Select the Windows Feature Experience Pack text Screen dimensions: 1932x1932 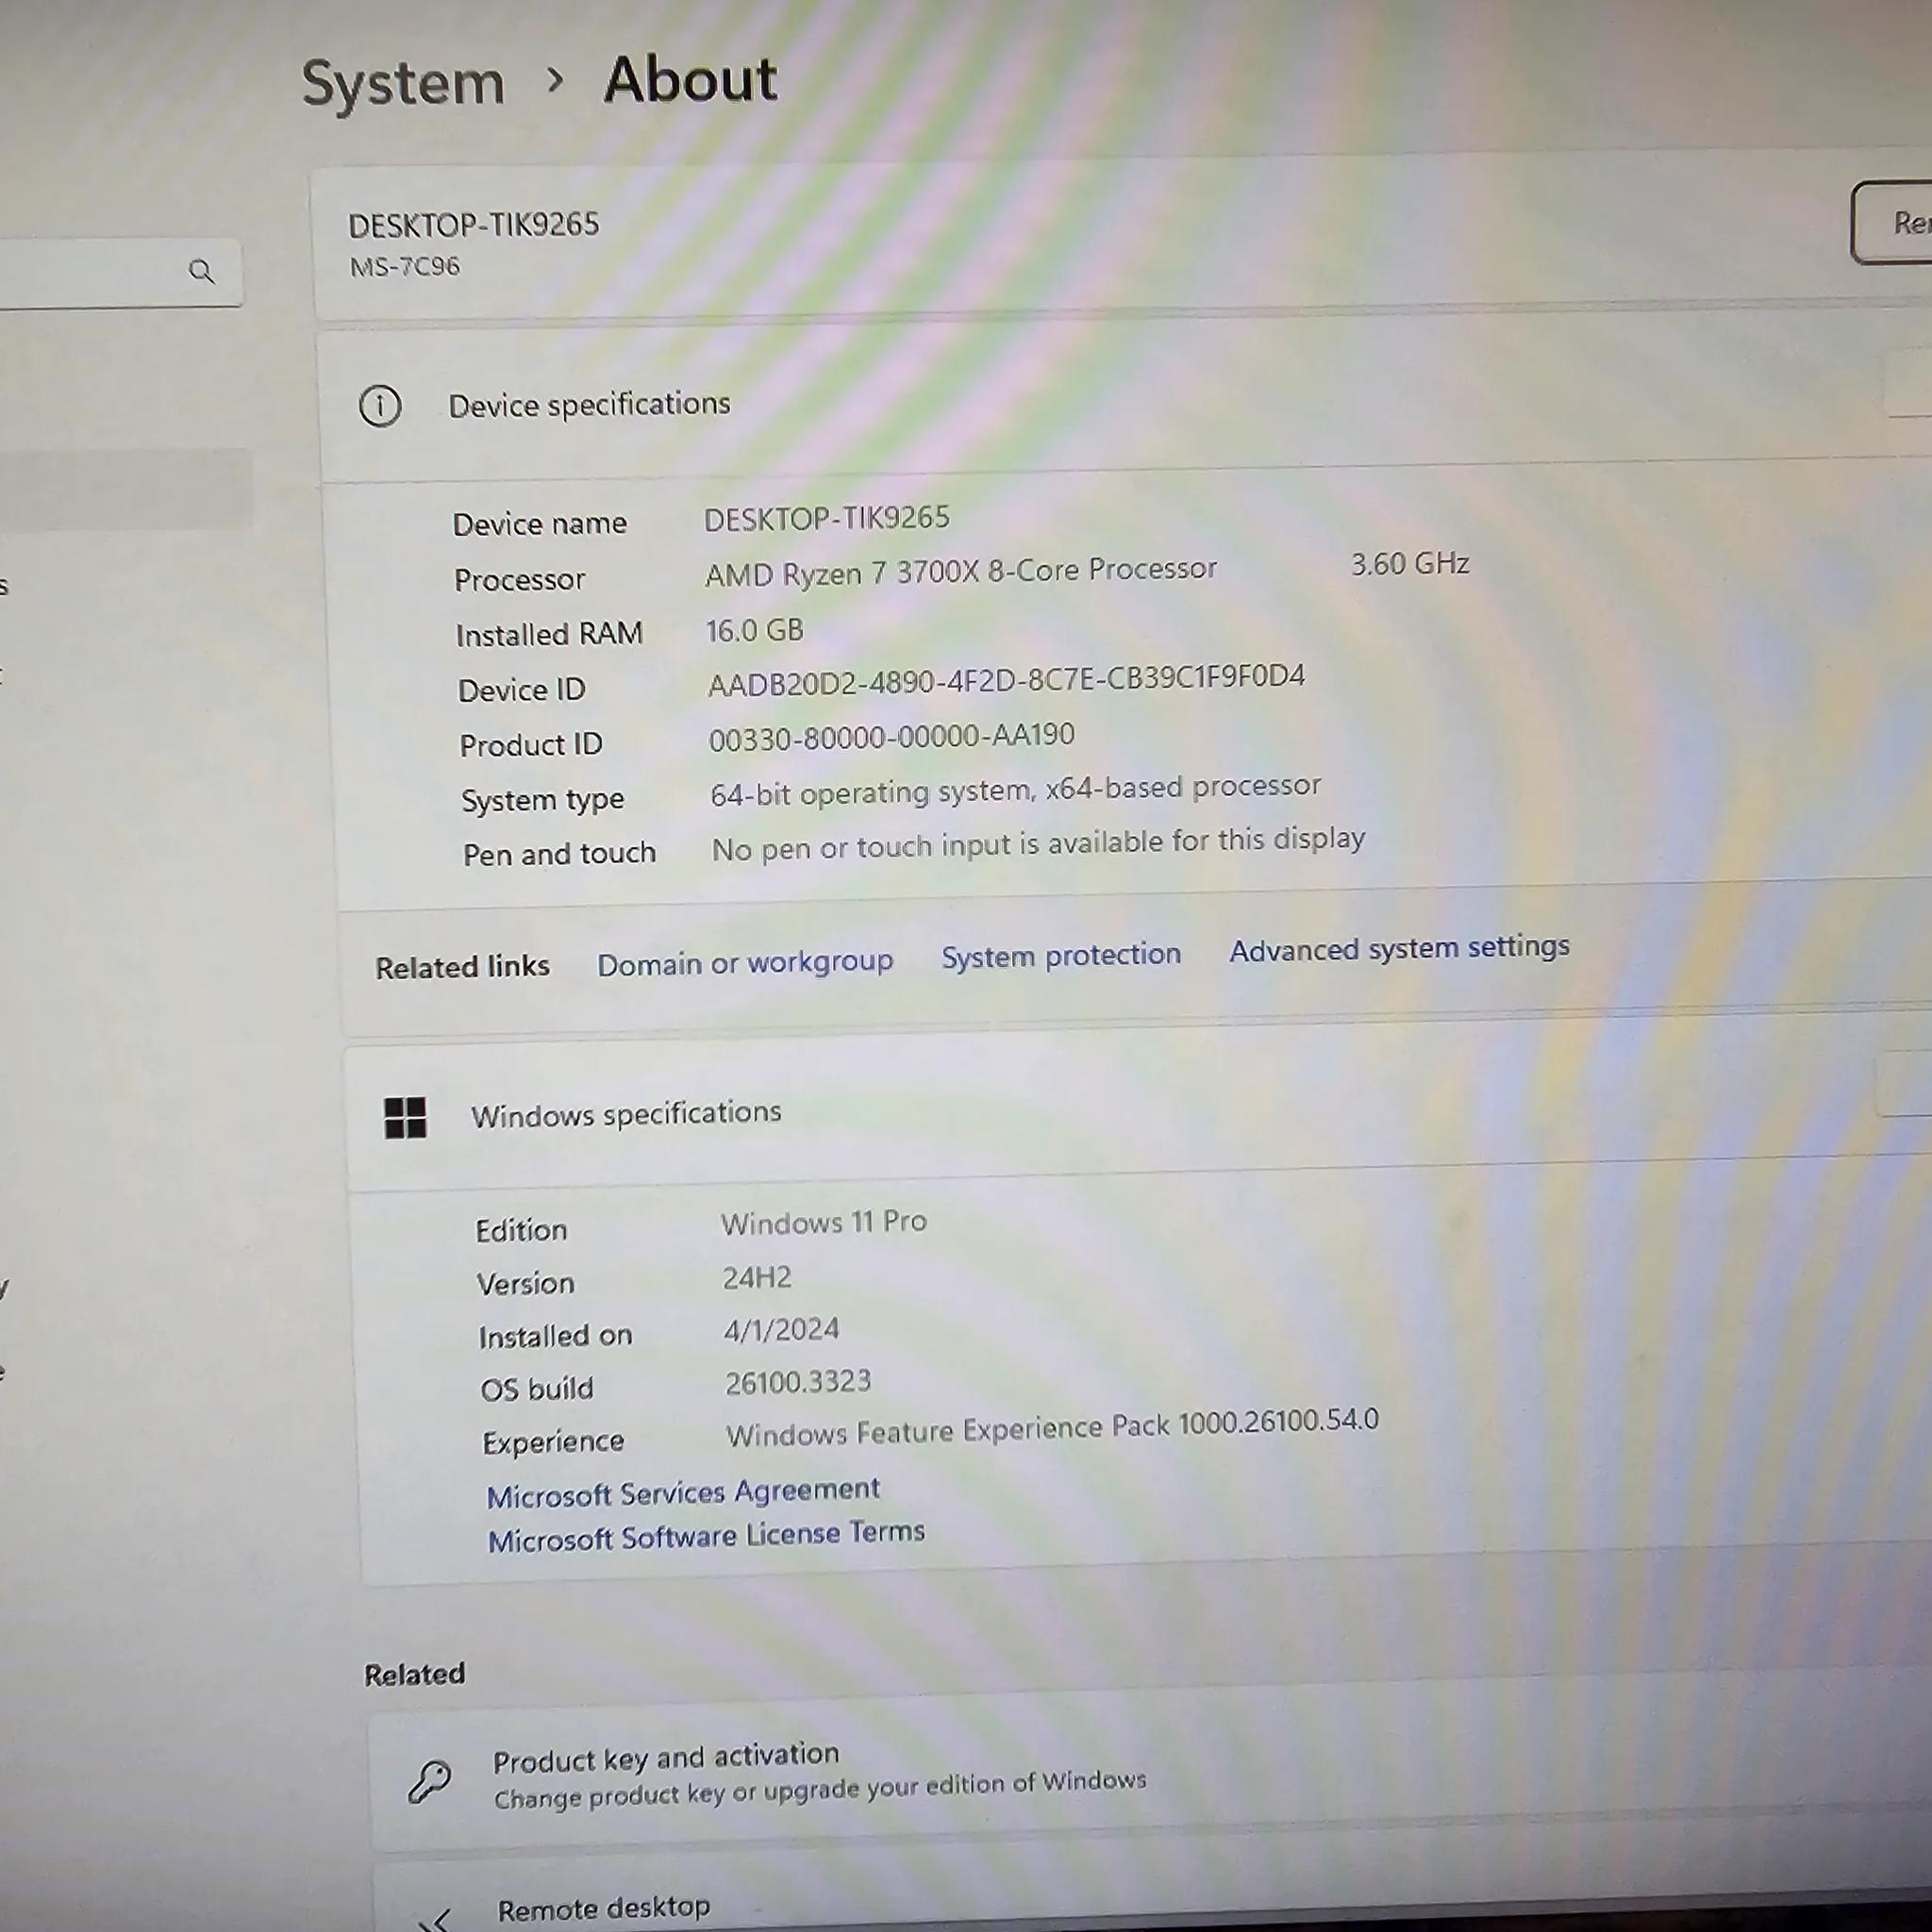[1052, 1428]
